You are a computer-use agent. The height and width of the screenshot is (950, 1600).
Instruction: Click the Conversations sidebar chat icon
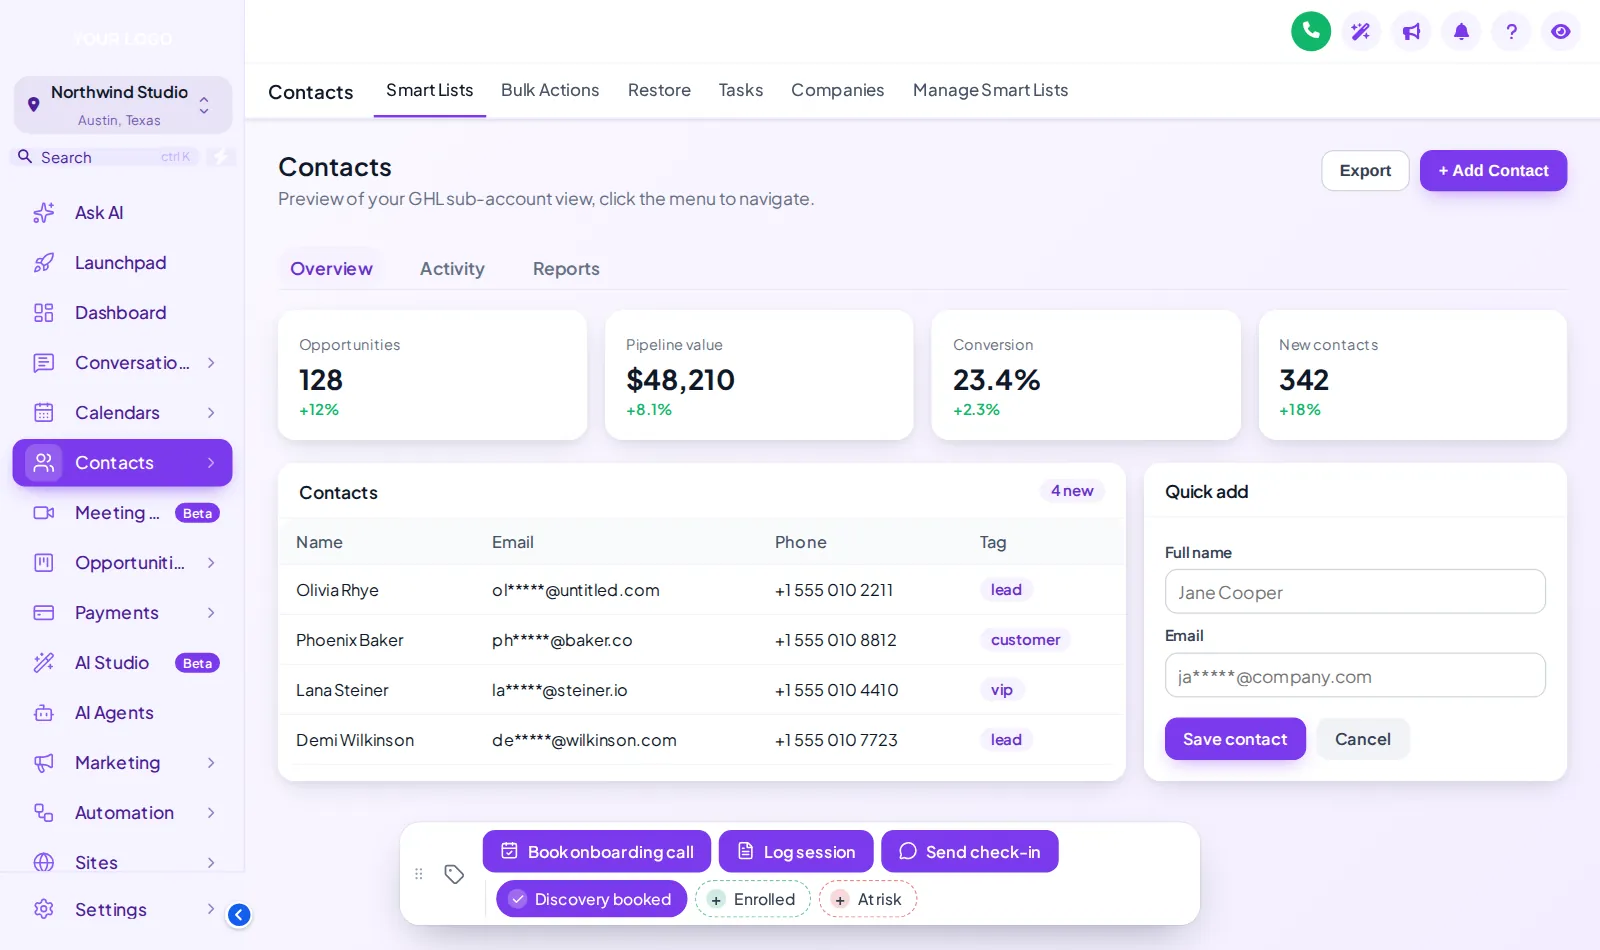tap(44, 363)
